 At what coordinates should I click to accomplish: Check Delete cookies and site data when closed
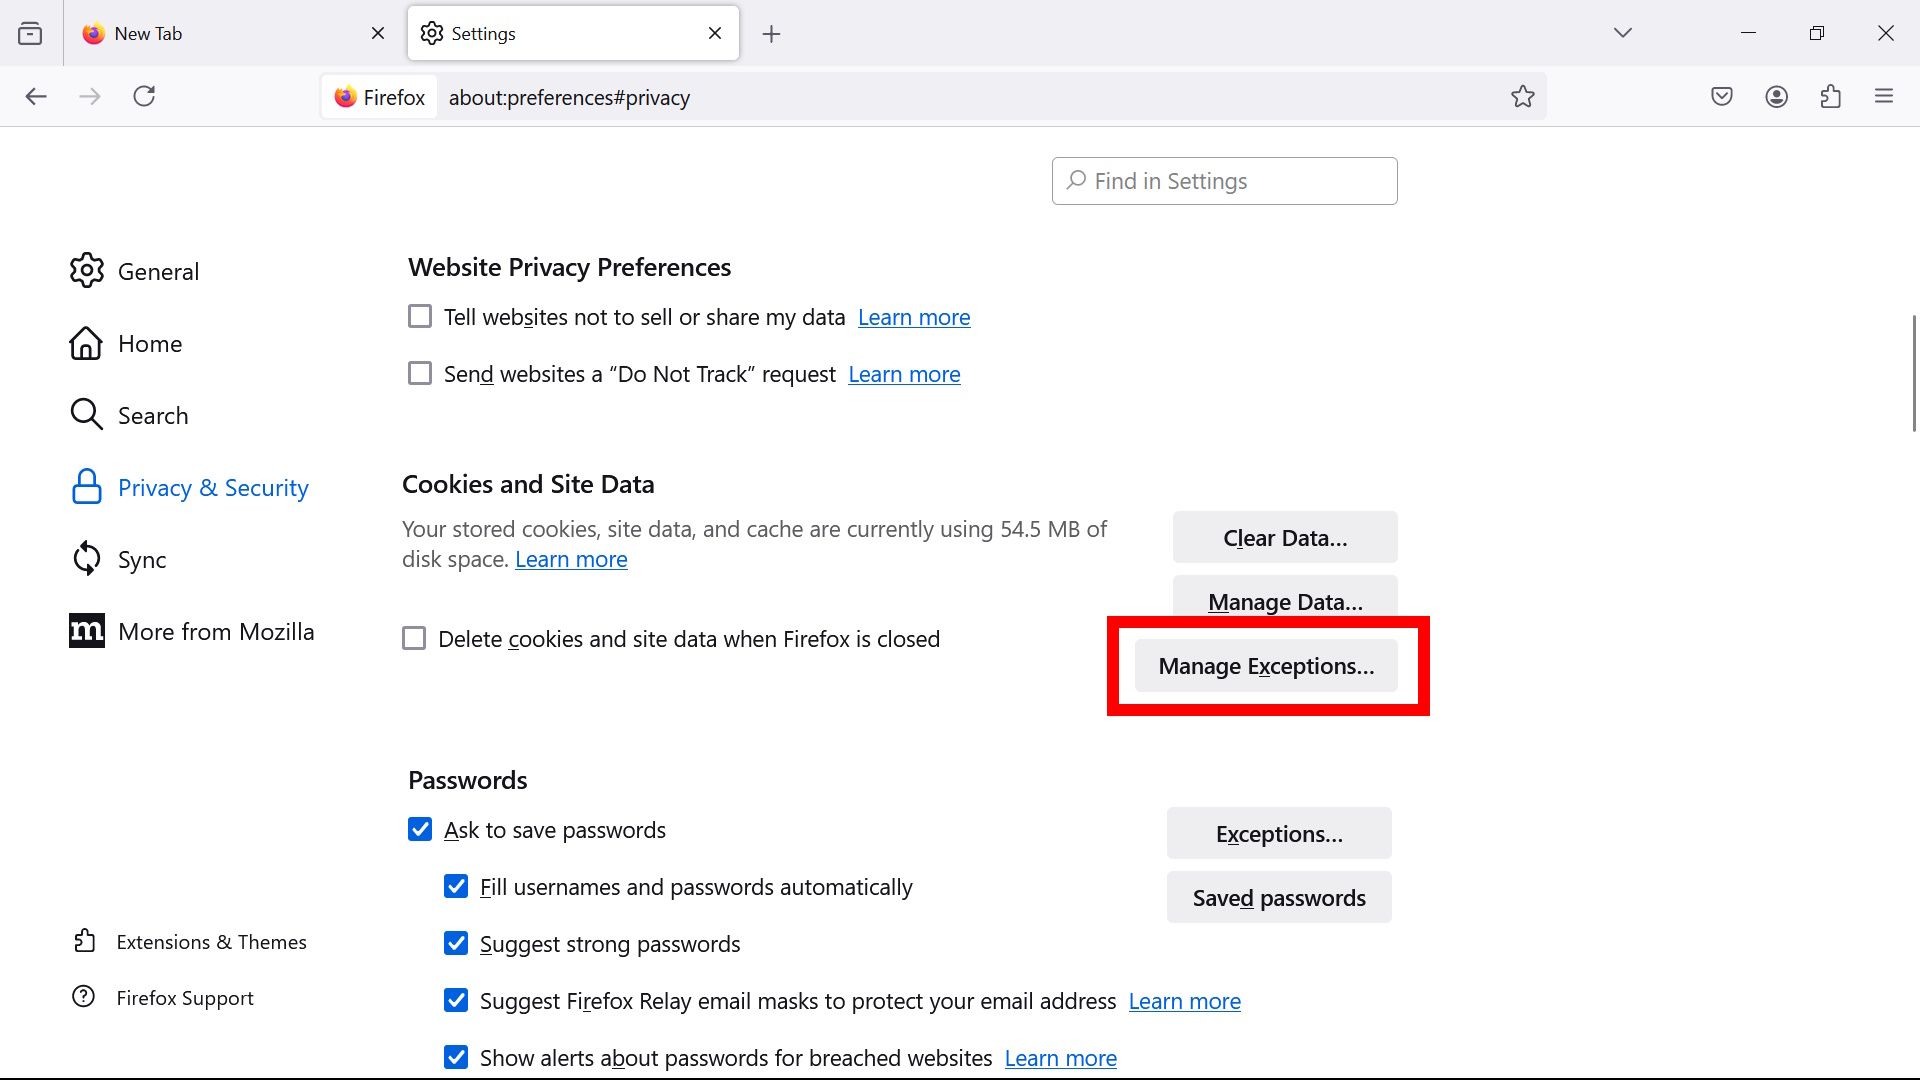[414, 638]
